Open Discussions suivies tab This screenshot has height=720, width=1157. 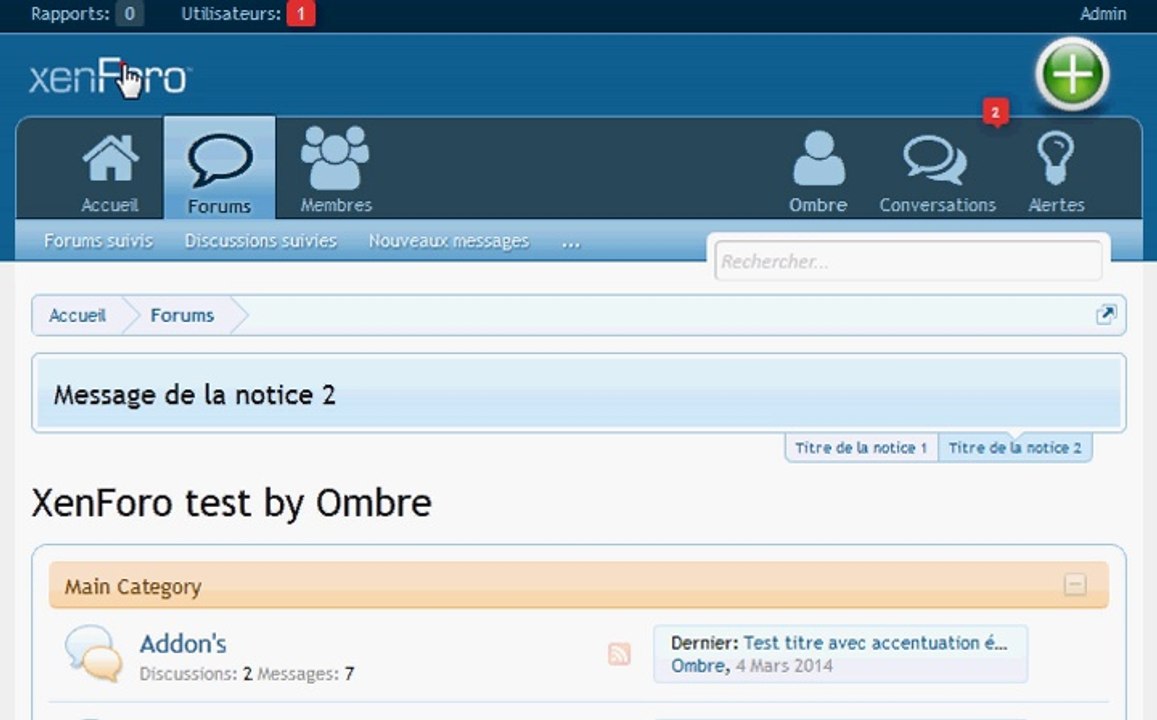point(260,240)
